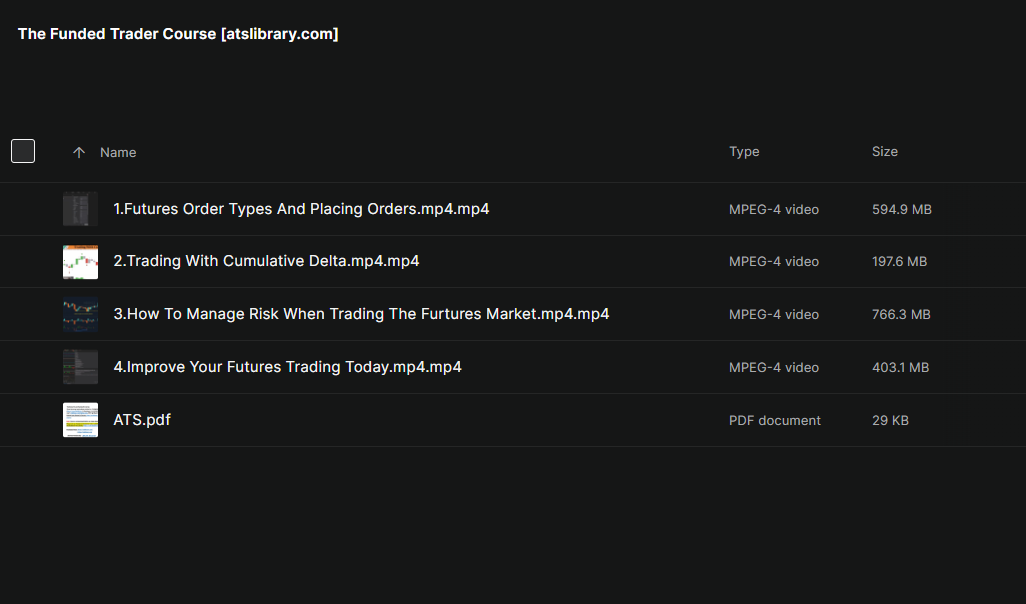Click the 766.3 MB size value
Viewport: 1026px width, 604px height.
click(x=901, y=314)
